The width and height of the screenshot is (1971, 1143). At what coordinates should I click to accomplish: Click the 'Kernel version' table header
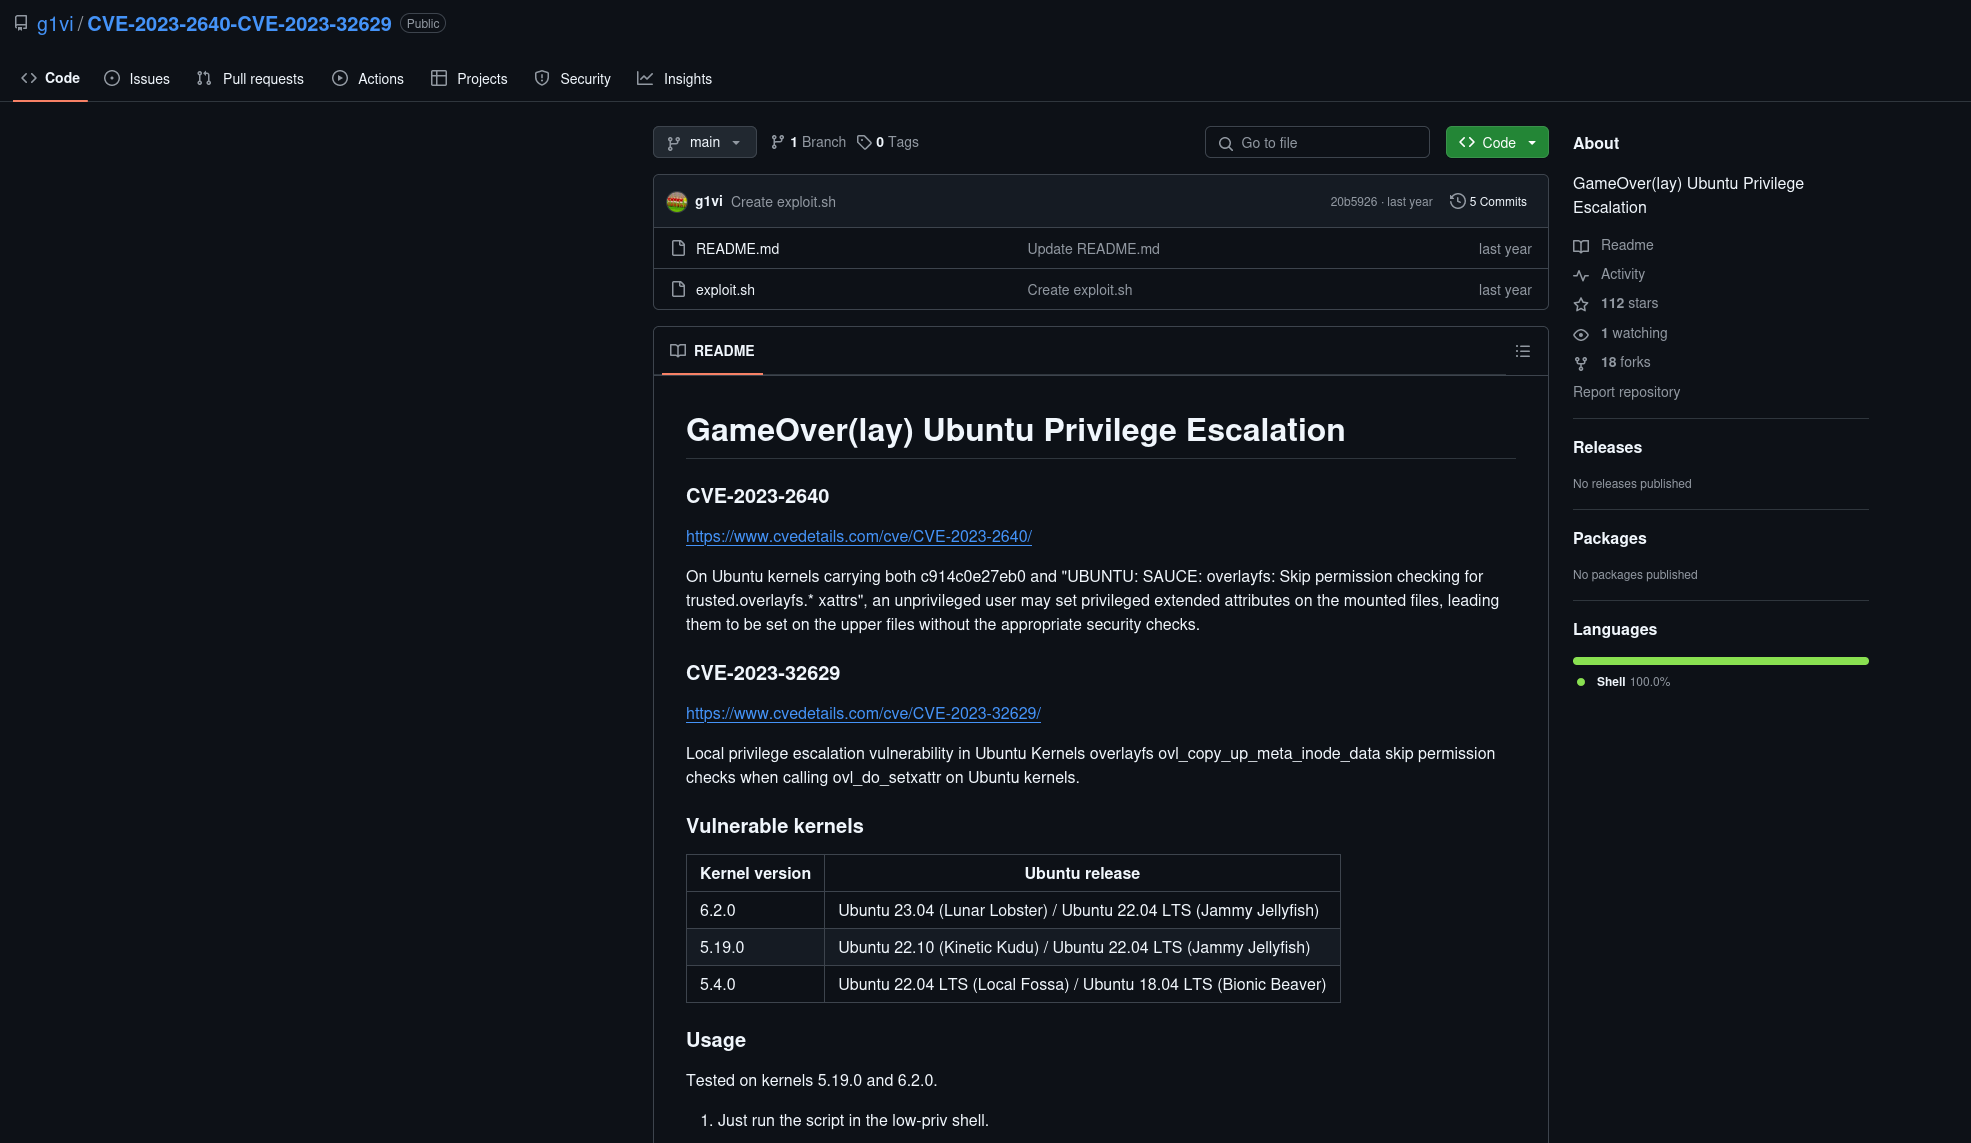tap(755, 873)
